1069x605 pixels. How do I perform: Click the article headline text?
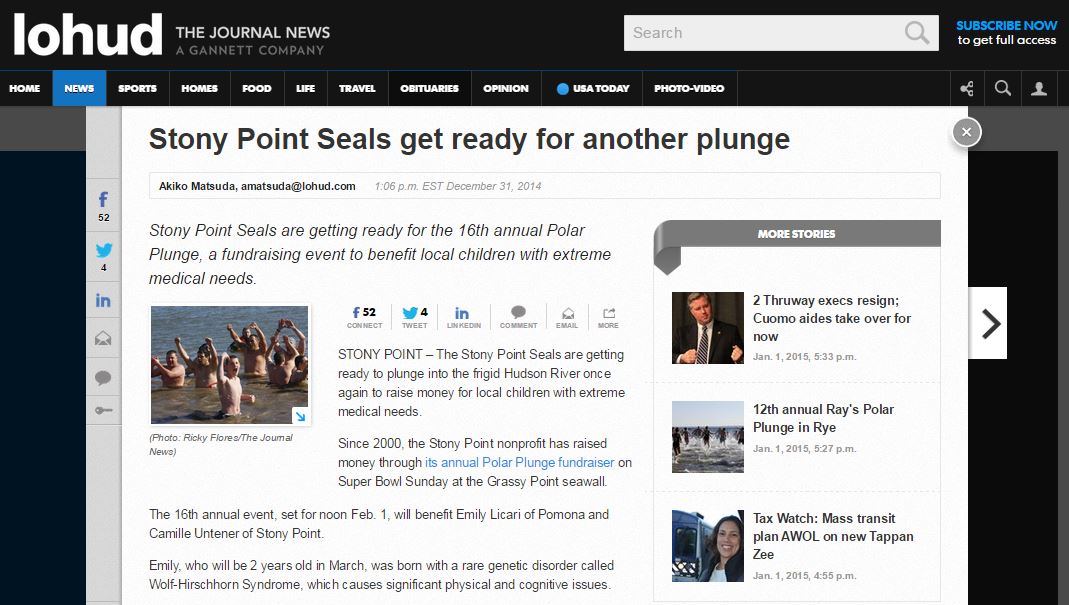(x=469, y=139)
